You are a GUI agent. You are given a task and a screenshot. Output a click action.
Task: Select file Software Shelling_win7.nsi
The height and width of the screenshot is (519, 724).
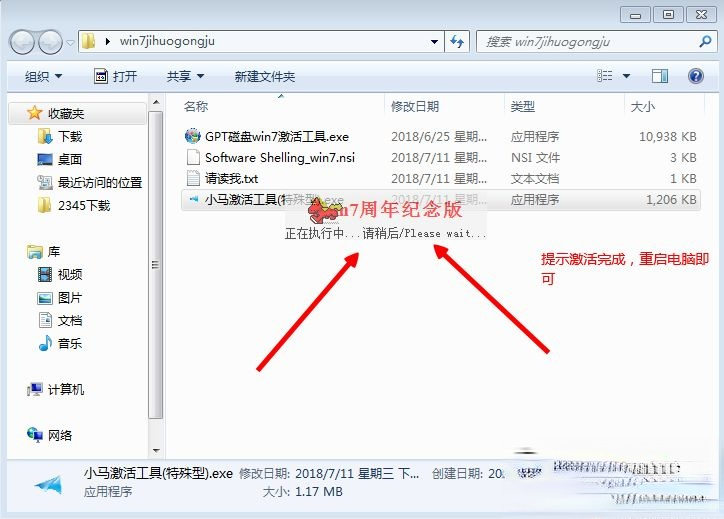click(x=280, y=157)
